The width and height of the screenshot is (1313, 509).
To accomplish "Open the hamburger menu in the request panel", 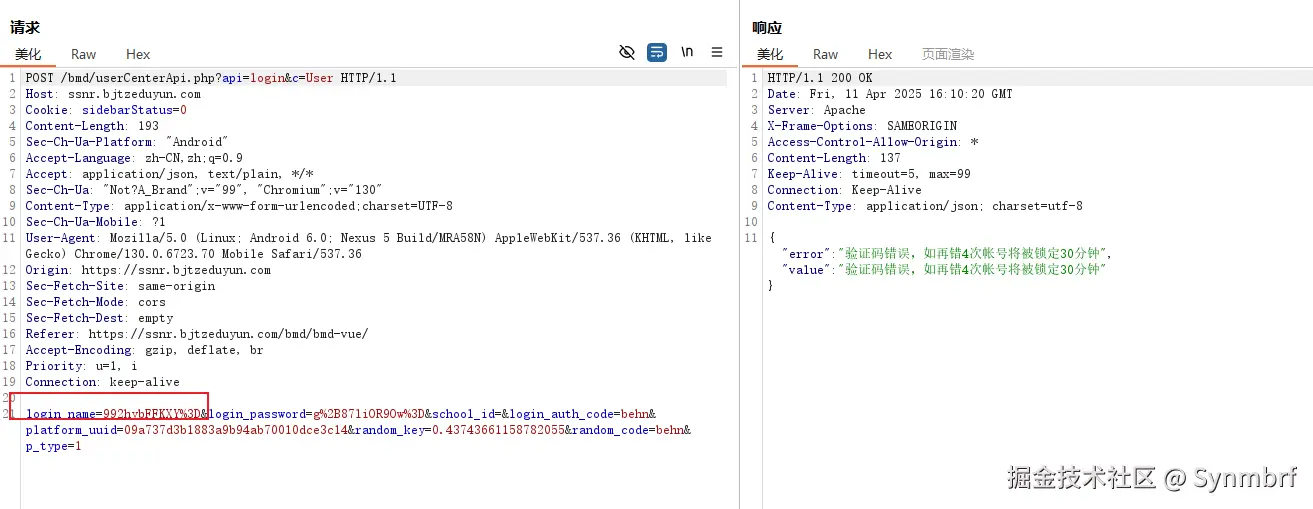I will [717, 52].
